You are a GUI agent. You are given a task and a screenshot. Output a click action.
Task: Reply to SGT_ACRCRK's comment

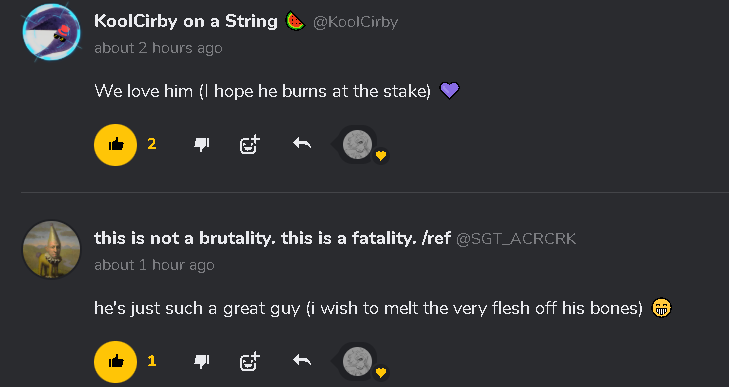tap(302, 360)
